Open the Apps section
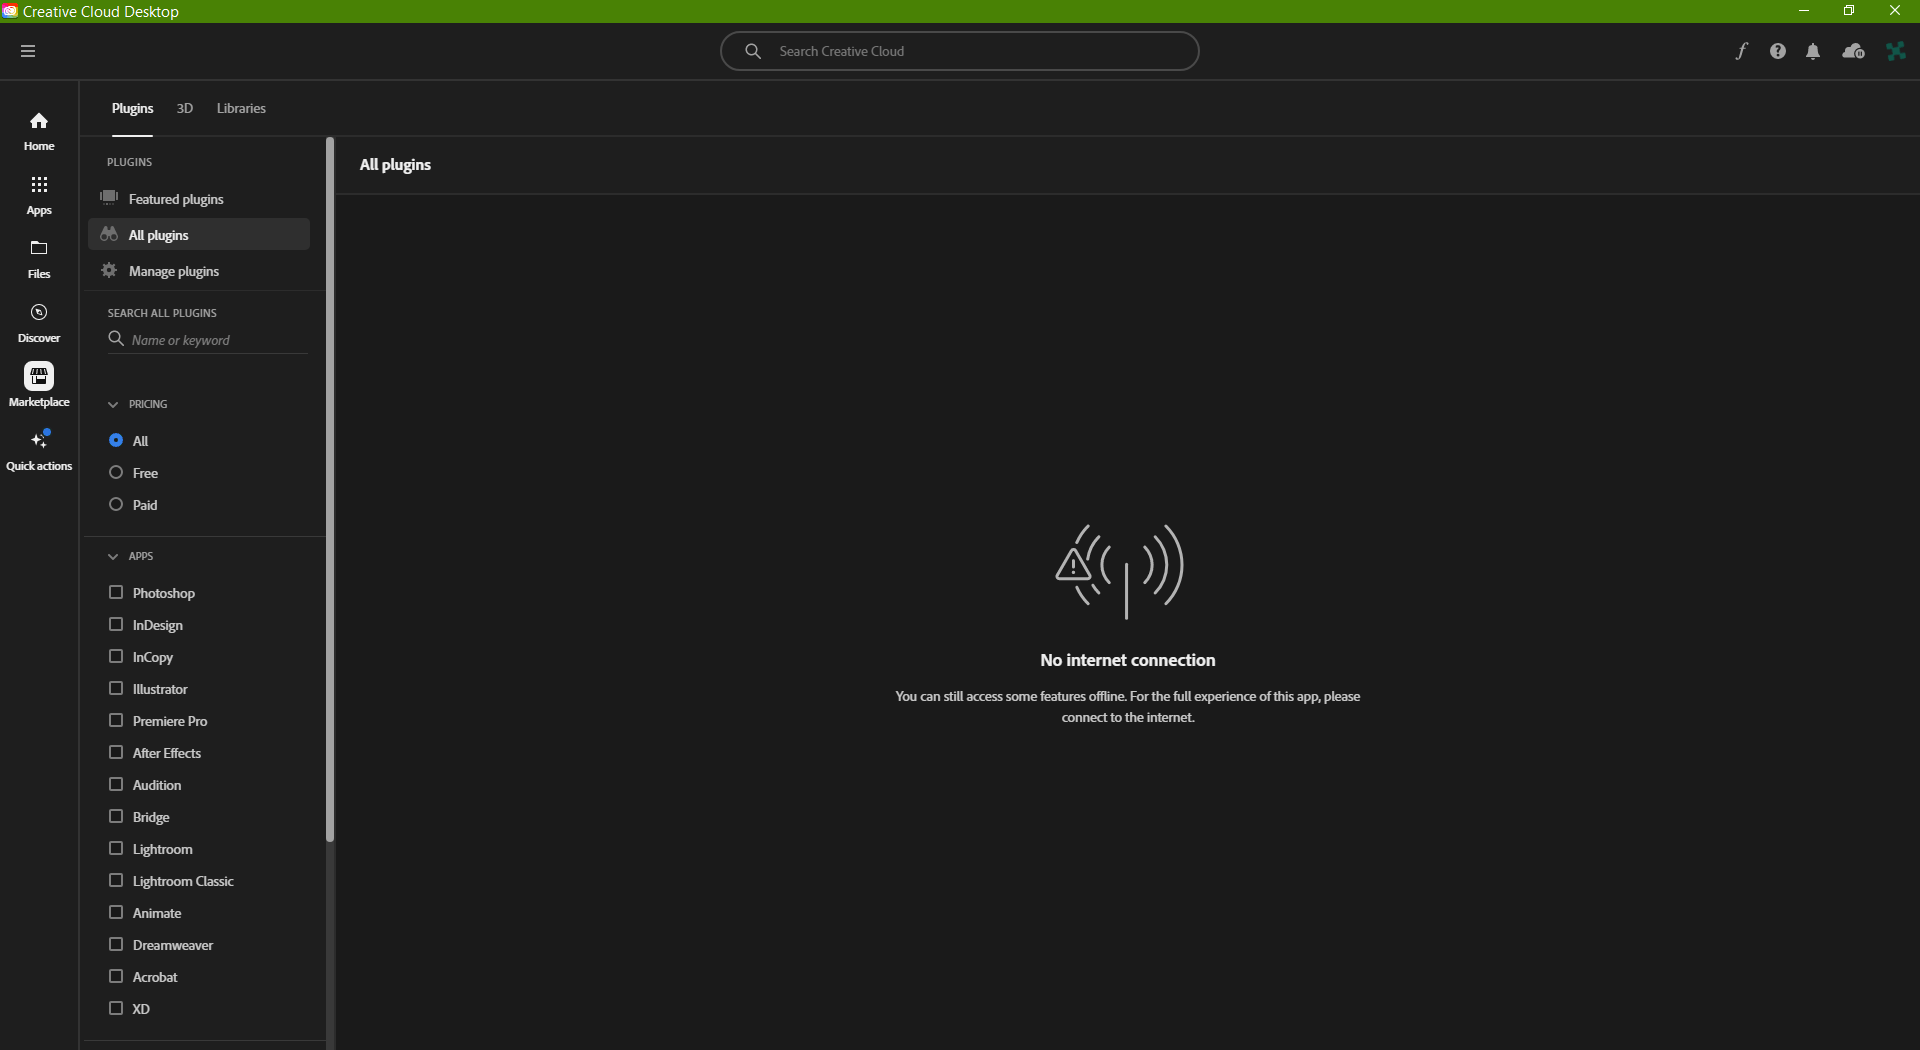 pyautogui.click(x=39, y=196)
